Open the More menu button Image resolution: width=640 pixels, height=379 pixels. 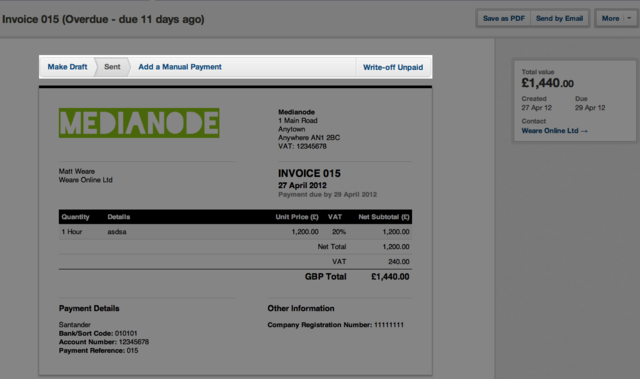[x=610, y=18]
